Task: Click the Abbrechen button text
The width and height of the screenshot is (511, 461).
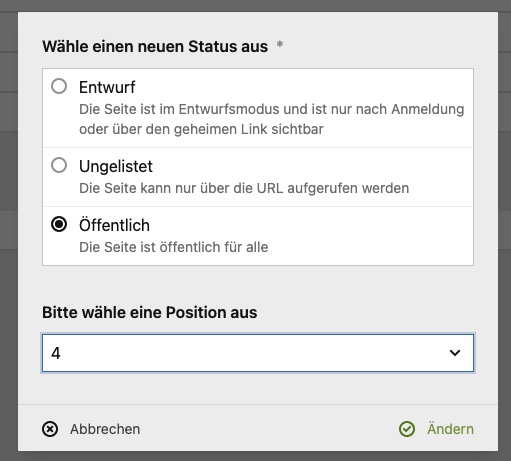Action: tap(105, 429)
